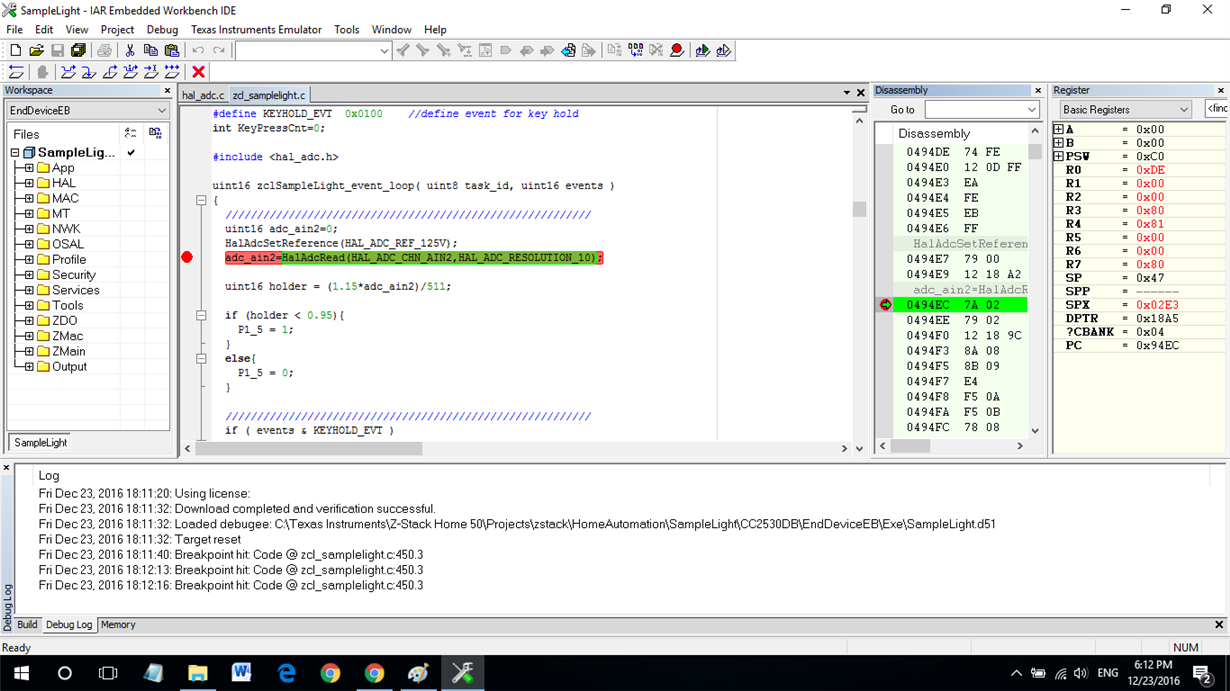Collapse the if holder code block fold
This screenshot has height=691, width=1230.
(201, 315)
